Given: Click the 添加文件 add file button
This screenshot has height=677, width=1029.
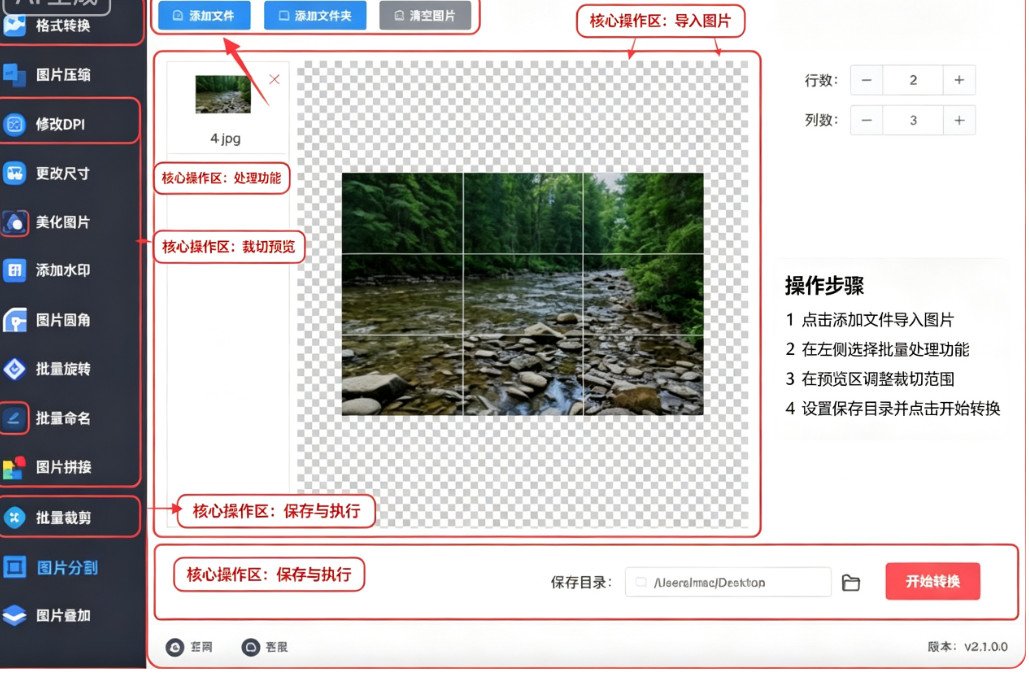Looking at the screenshot, I should 204,16.
